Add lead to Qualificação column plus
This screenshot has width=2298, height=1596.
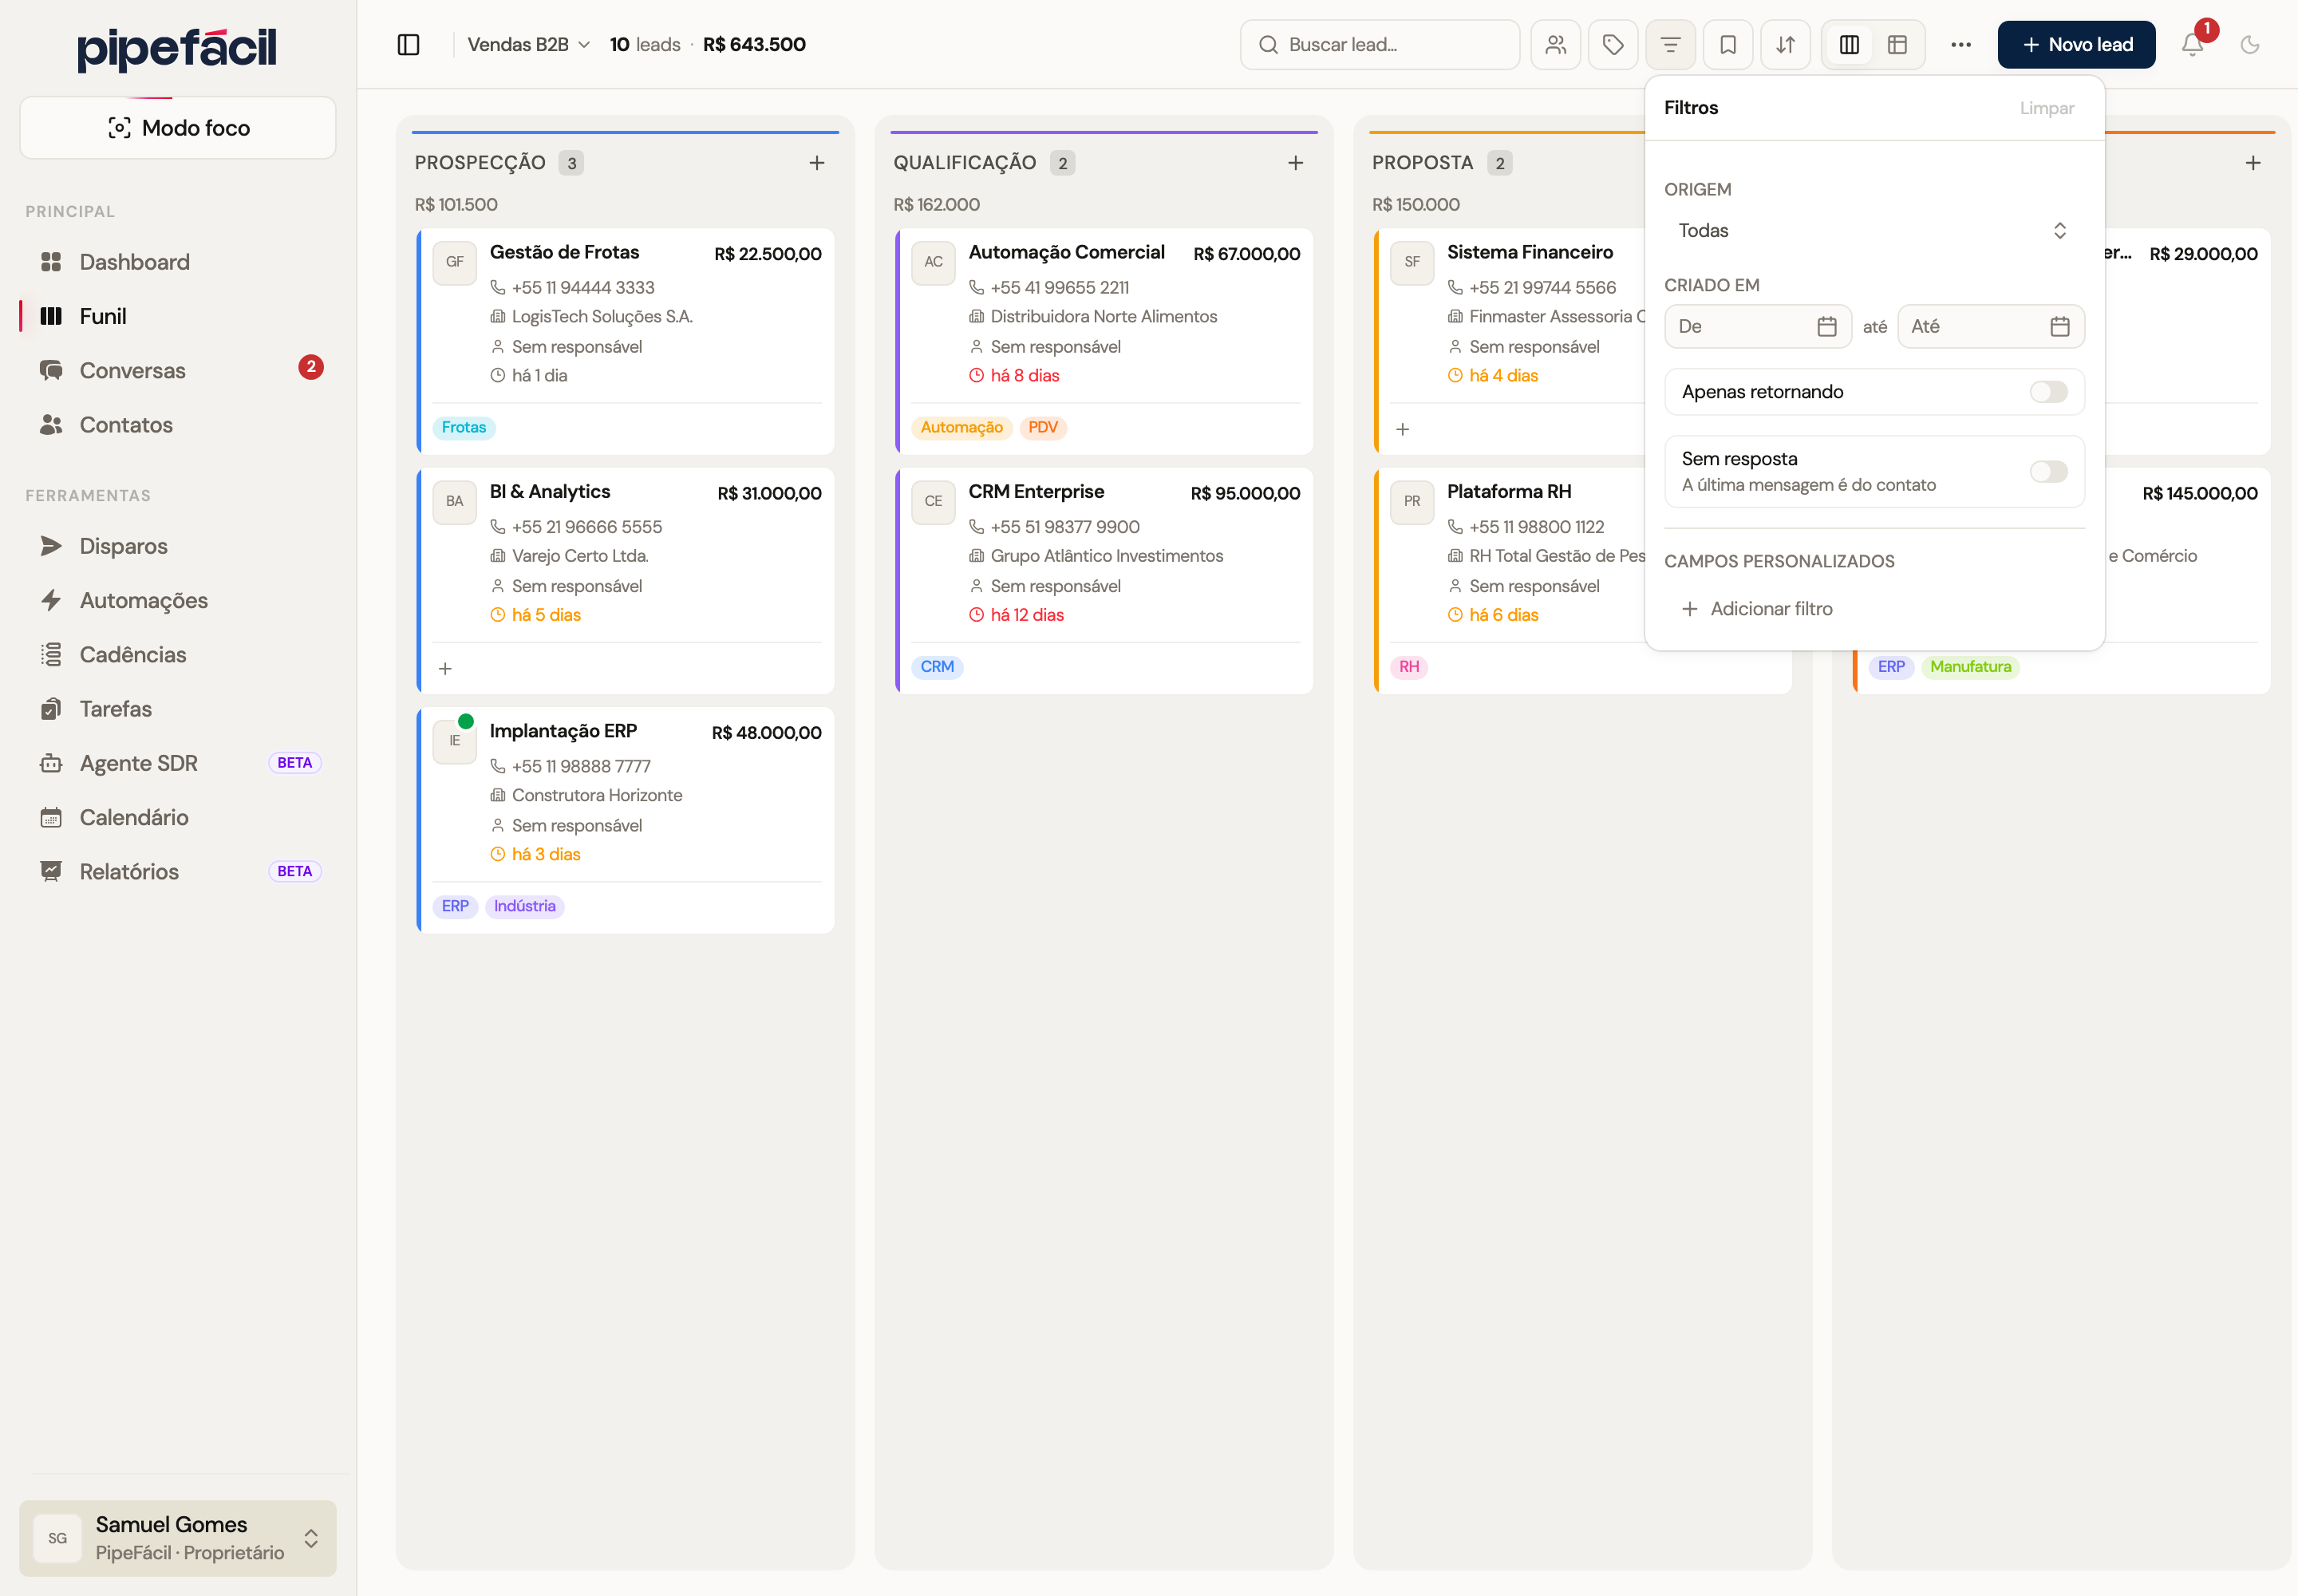coord(1296,163)
